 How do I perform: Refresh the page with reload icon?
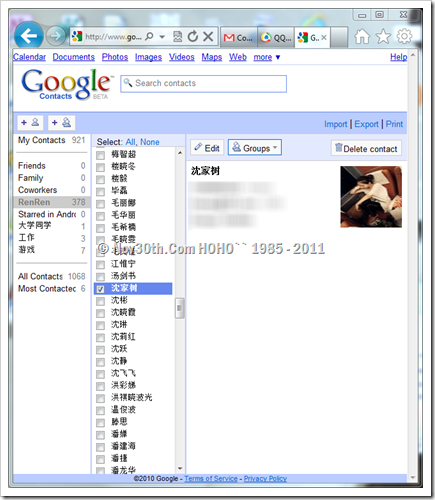[193, 36]
